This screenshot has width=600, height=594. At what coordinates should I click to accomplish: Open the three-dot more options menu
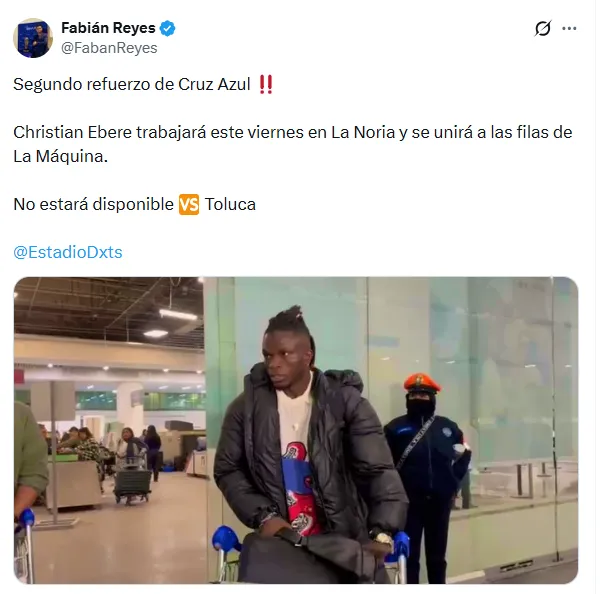[x=569, y=28]
